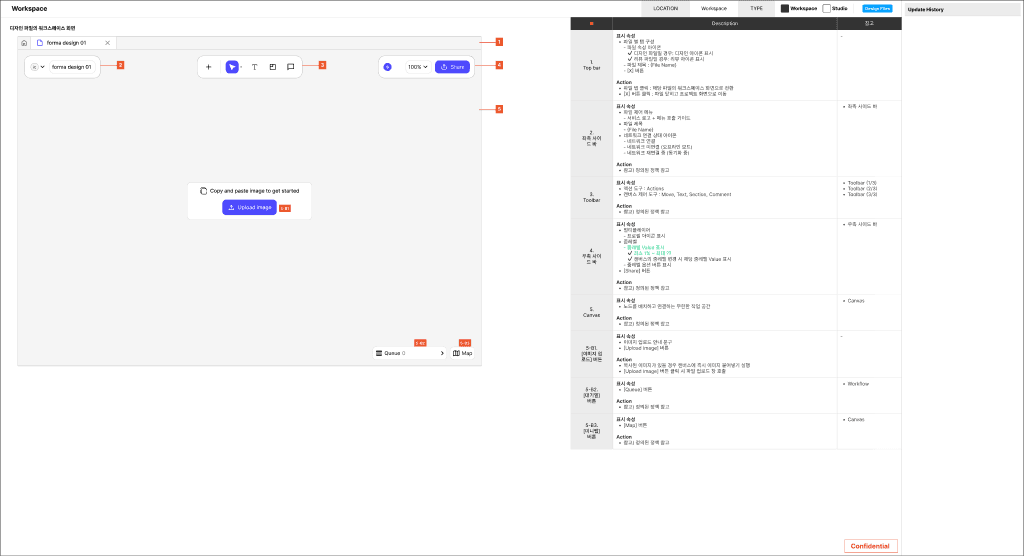Click the Share button
The width and height of the screenshot is (1024, 556).
[453, 67]
